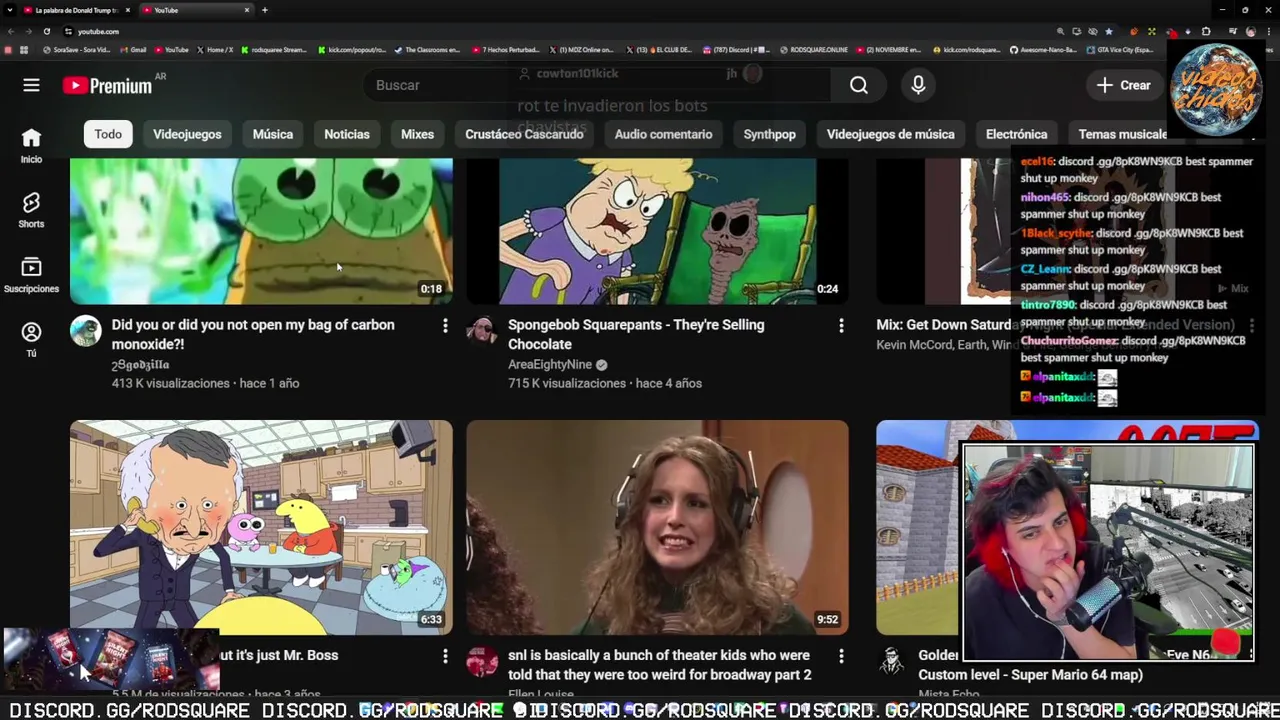Open title 'Spongebob Squarepants - They're Selling Chocolate'
The width and height of the screenshot is (1280, 720).
tap(636, 334)
